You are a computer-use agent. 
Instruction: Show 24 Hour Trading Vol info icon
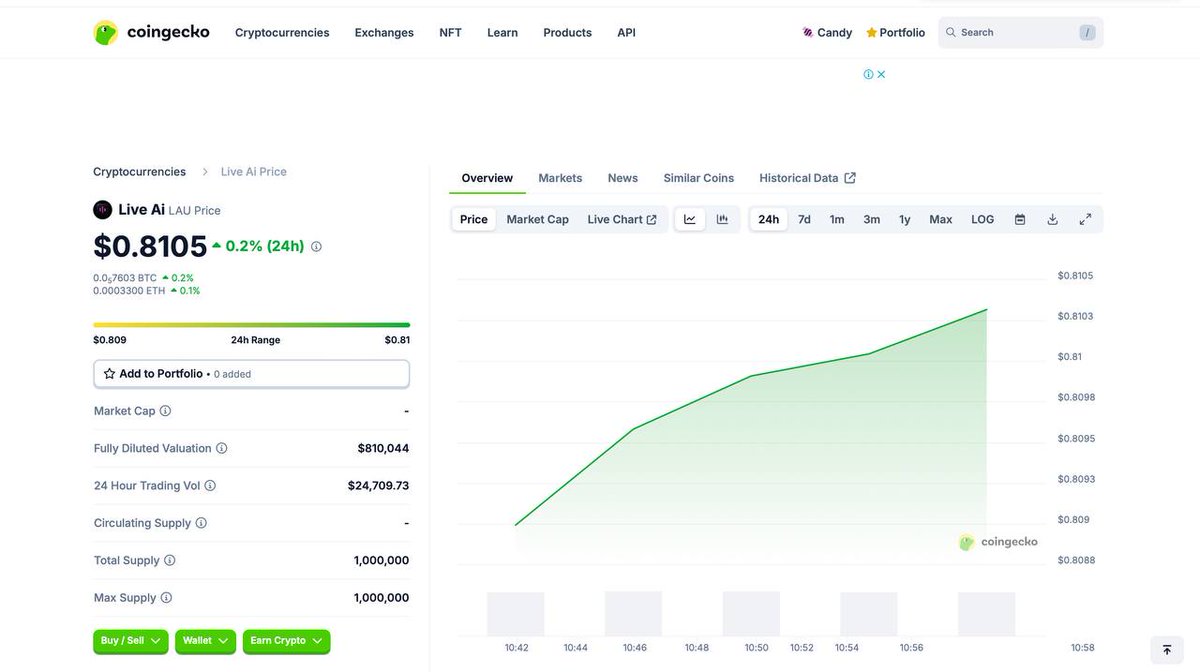tap(210, 485)
